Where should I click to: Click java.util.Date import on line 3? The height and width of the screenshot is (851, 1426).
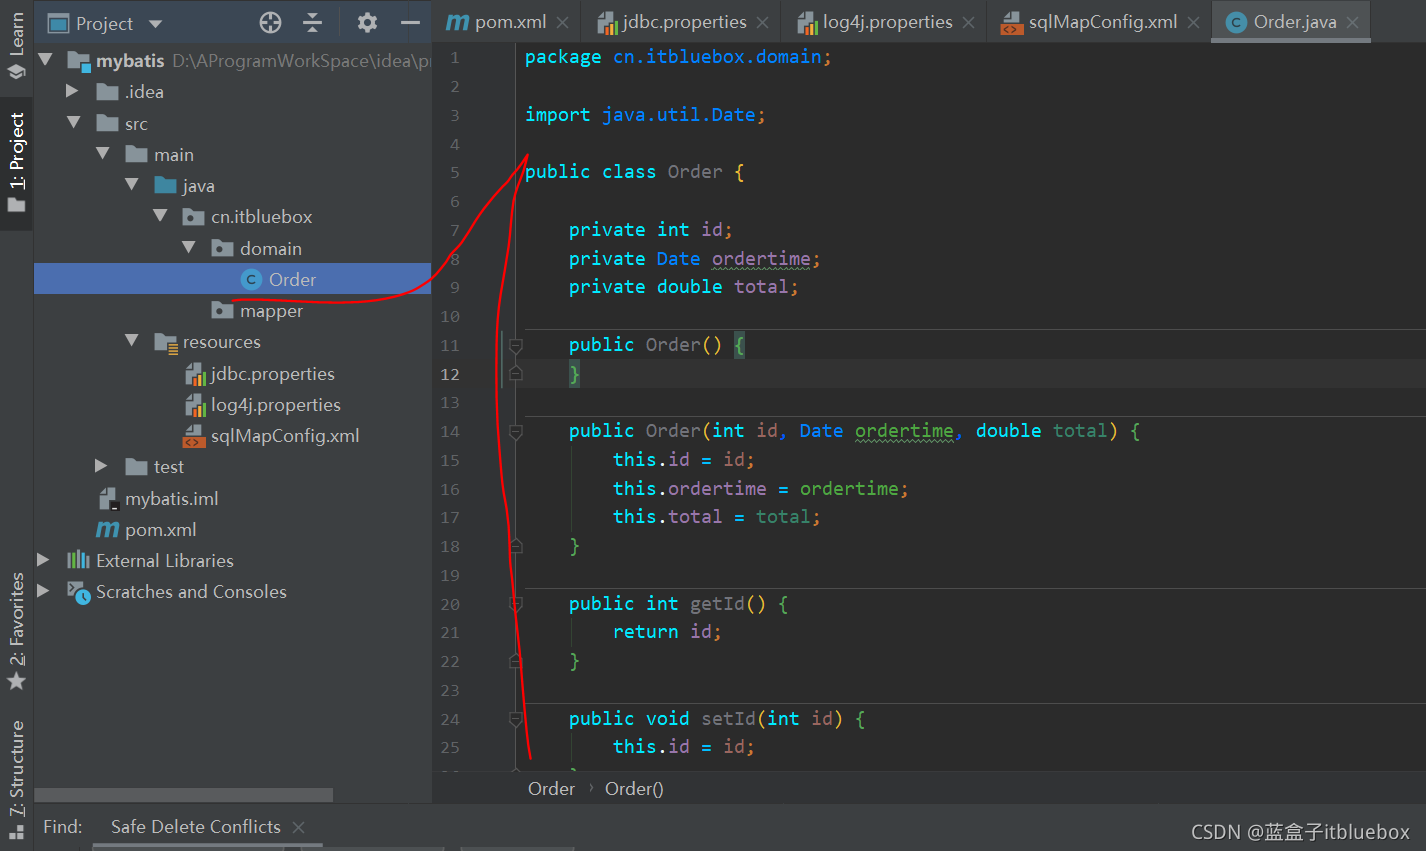pyautogui.click(x=678, y=115)
